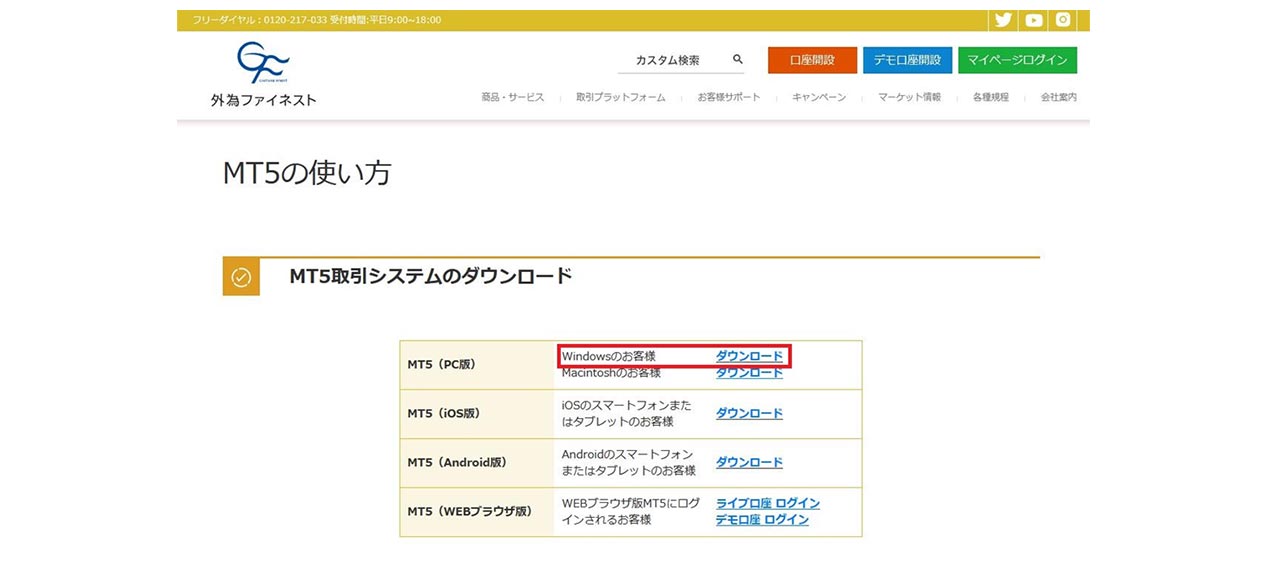The image size is (1266, 576).
Task: Click the MT5（PC版） table cell
Action: click(x=477, y=365)
